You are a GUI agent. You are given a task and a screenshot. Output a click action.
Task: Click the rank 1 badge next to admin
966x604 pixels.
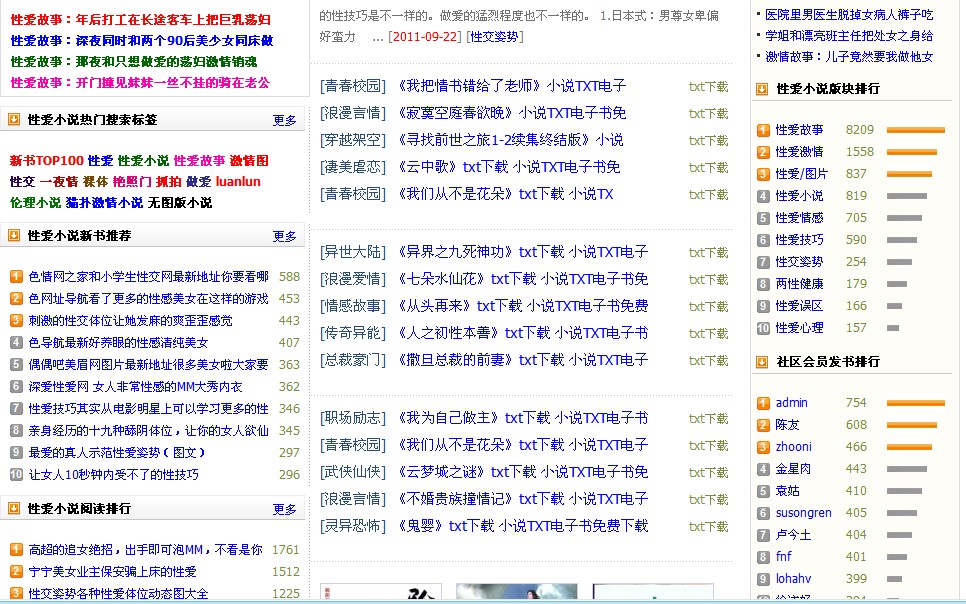click(763, 403)
